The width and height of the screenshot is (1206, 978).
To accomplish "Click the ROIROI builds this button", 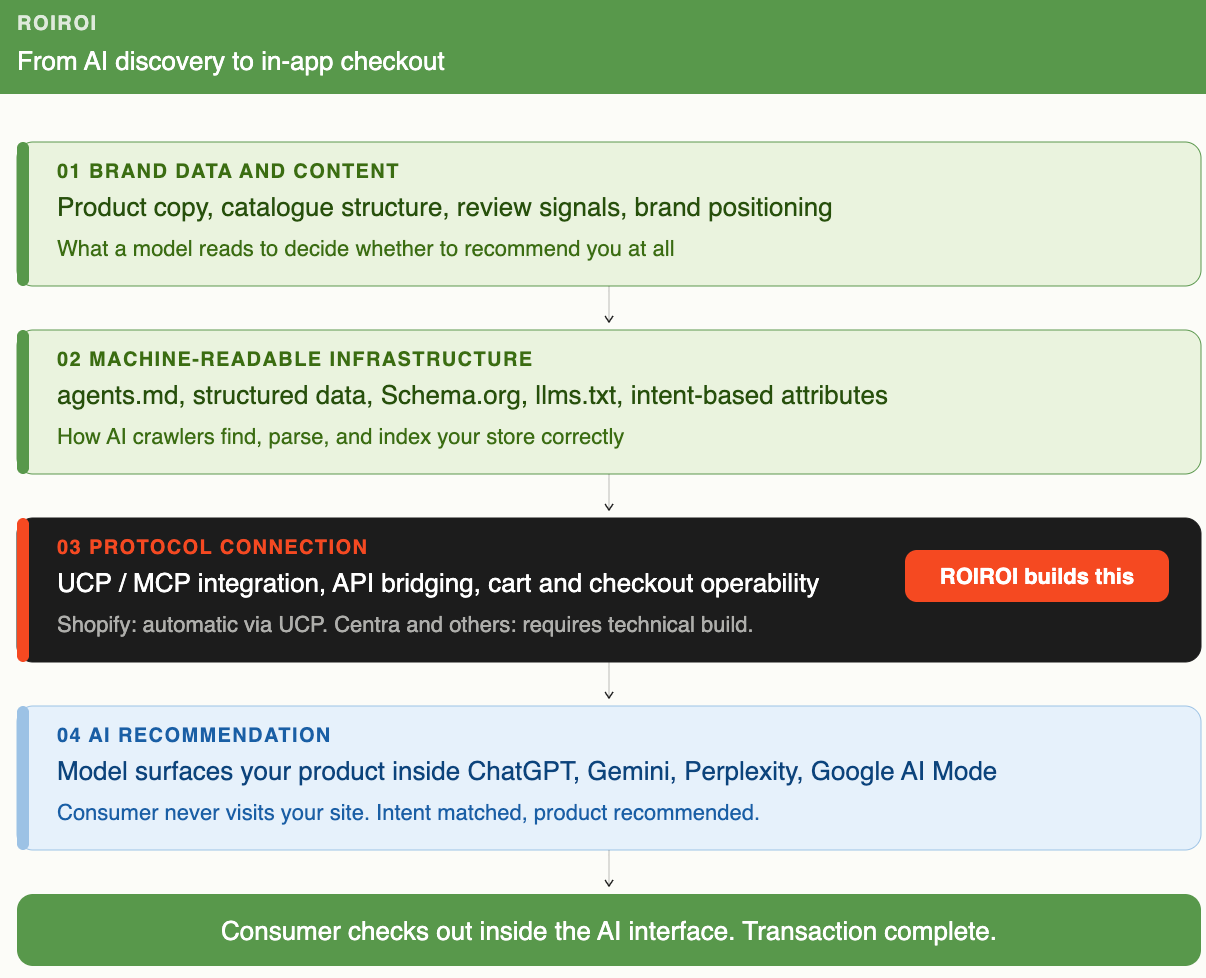I will 1037,576.
